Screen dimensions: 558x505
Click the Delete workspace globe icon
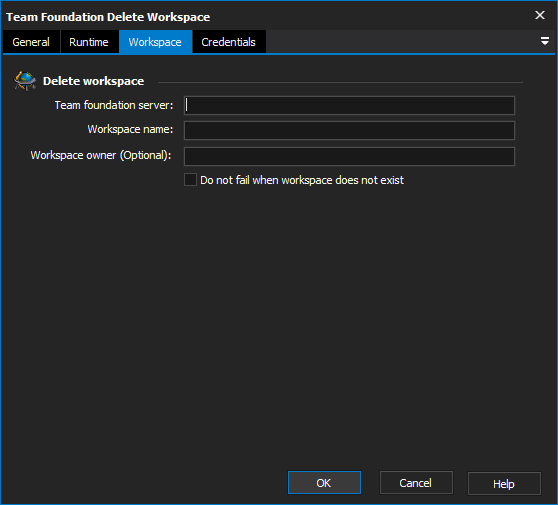point(25,81)
